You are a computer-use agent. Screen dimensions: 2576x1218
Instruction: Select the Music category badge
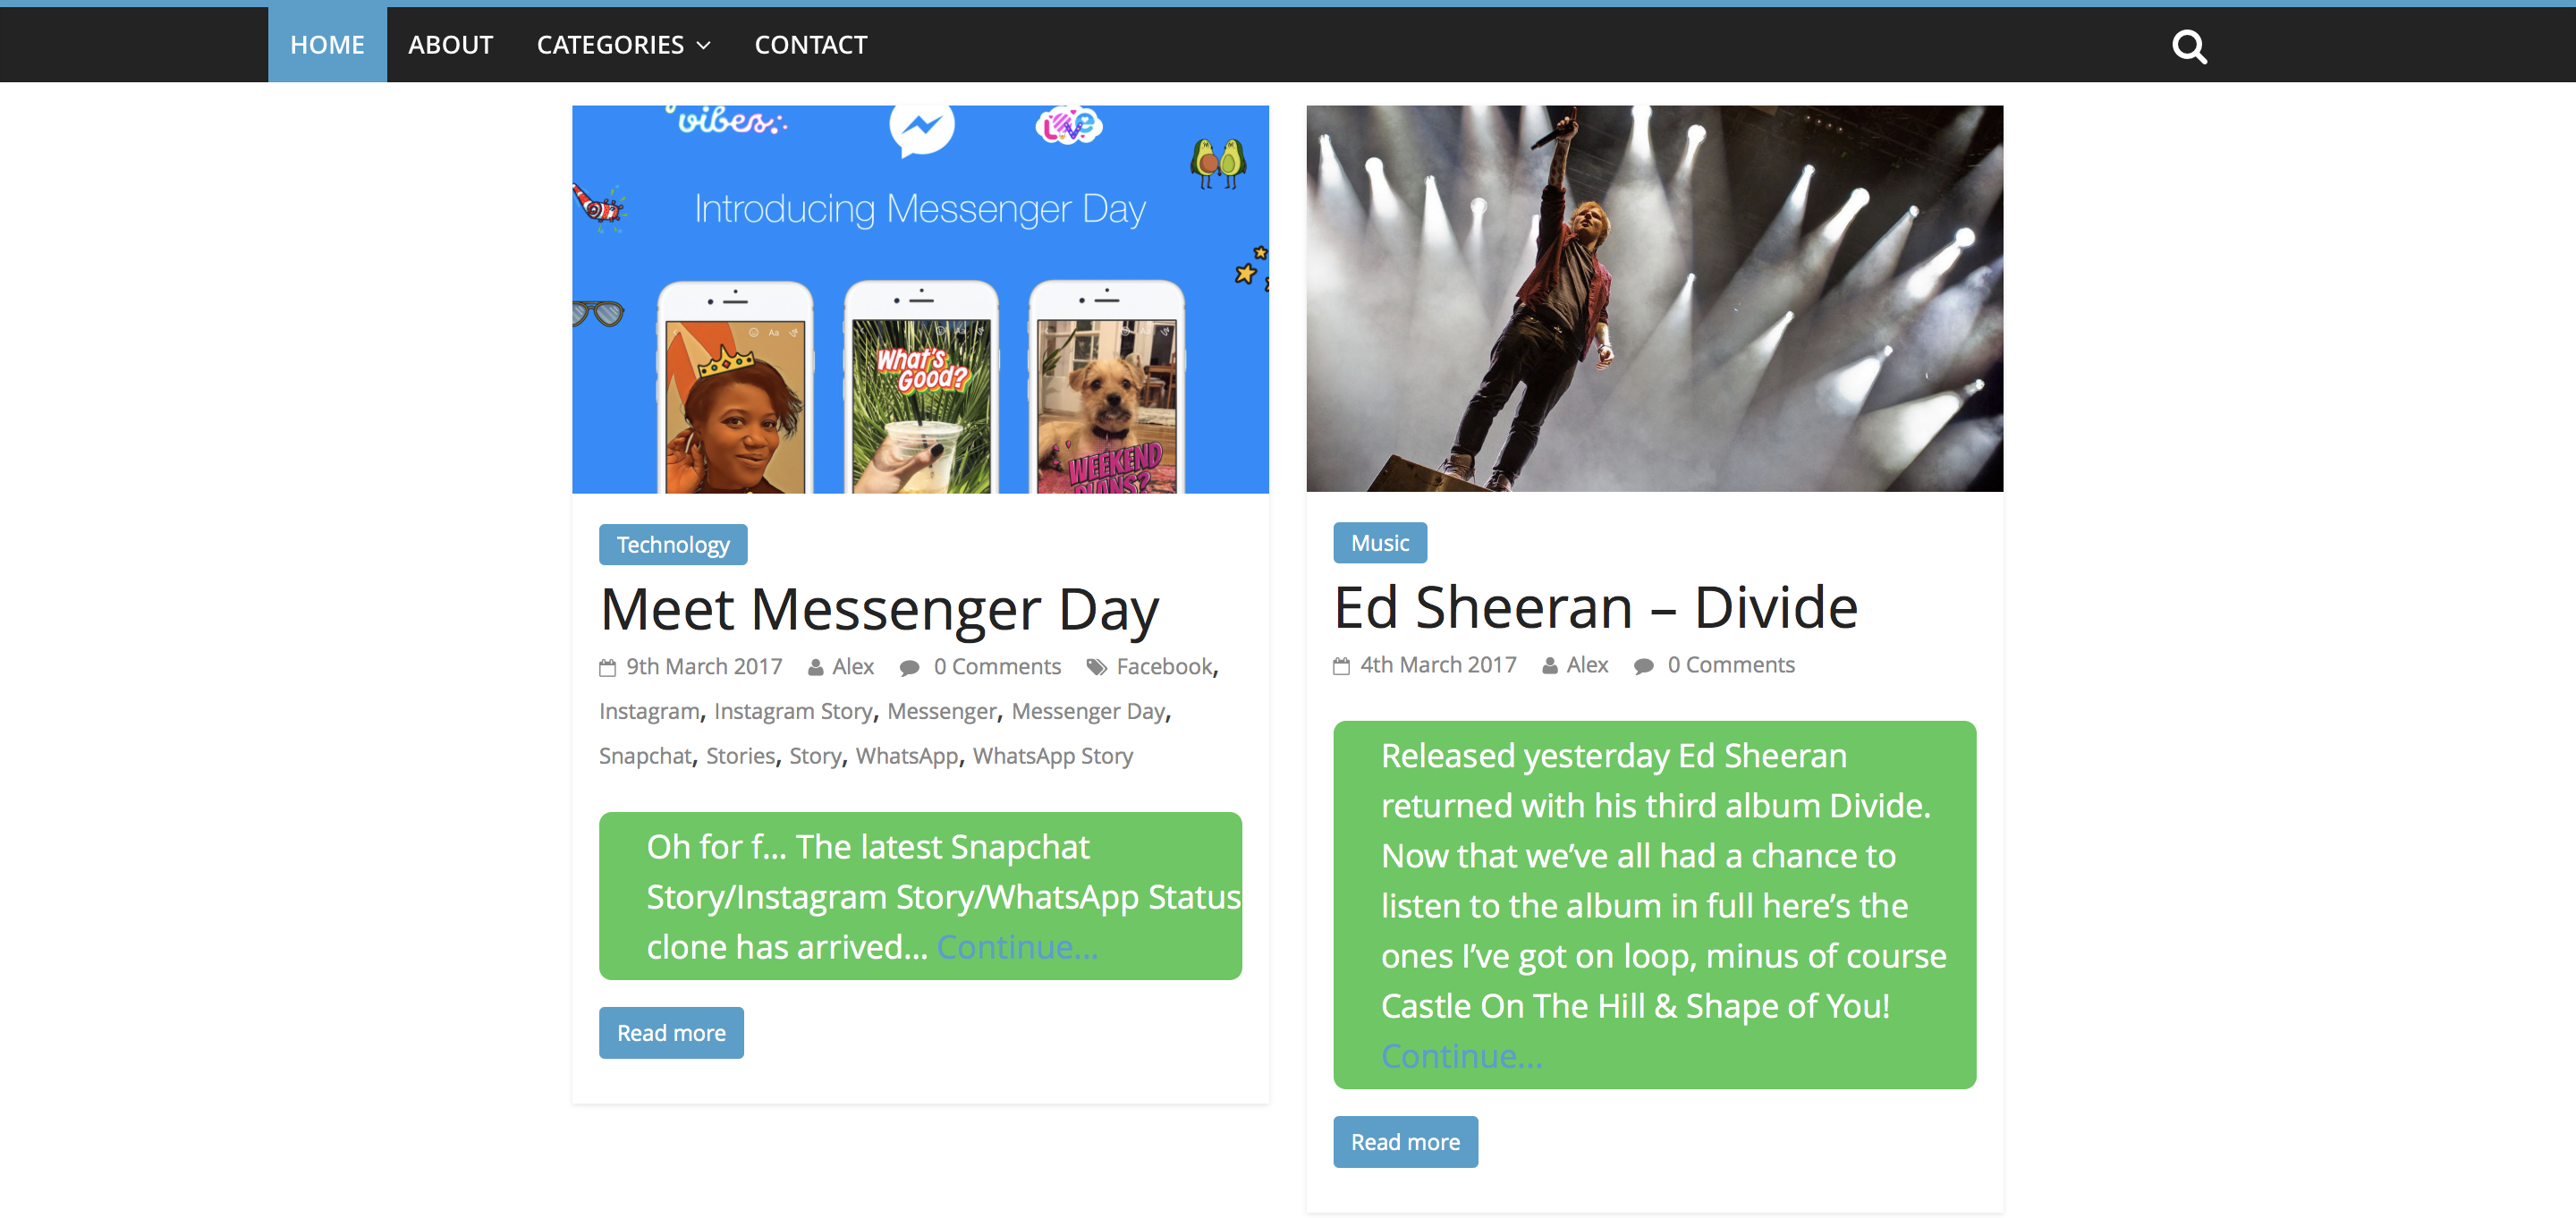point(1380,543)
